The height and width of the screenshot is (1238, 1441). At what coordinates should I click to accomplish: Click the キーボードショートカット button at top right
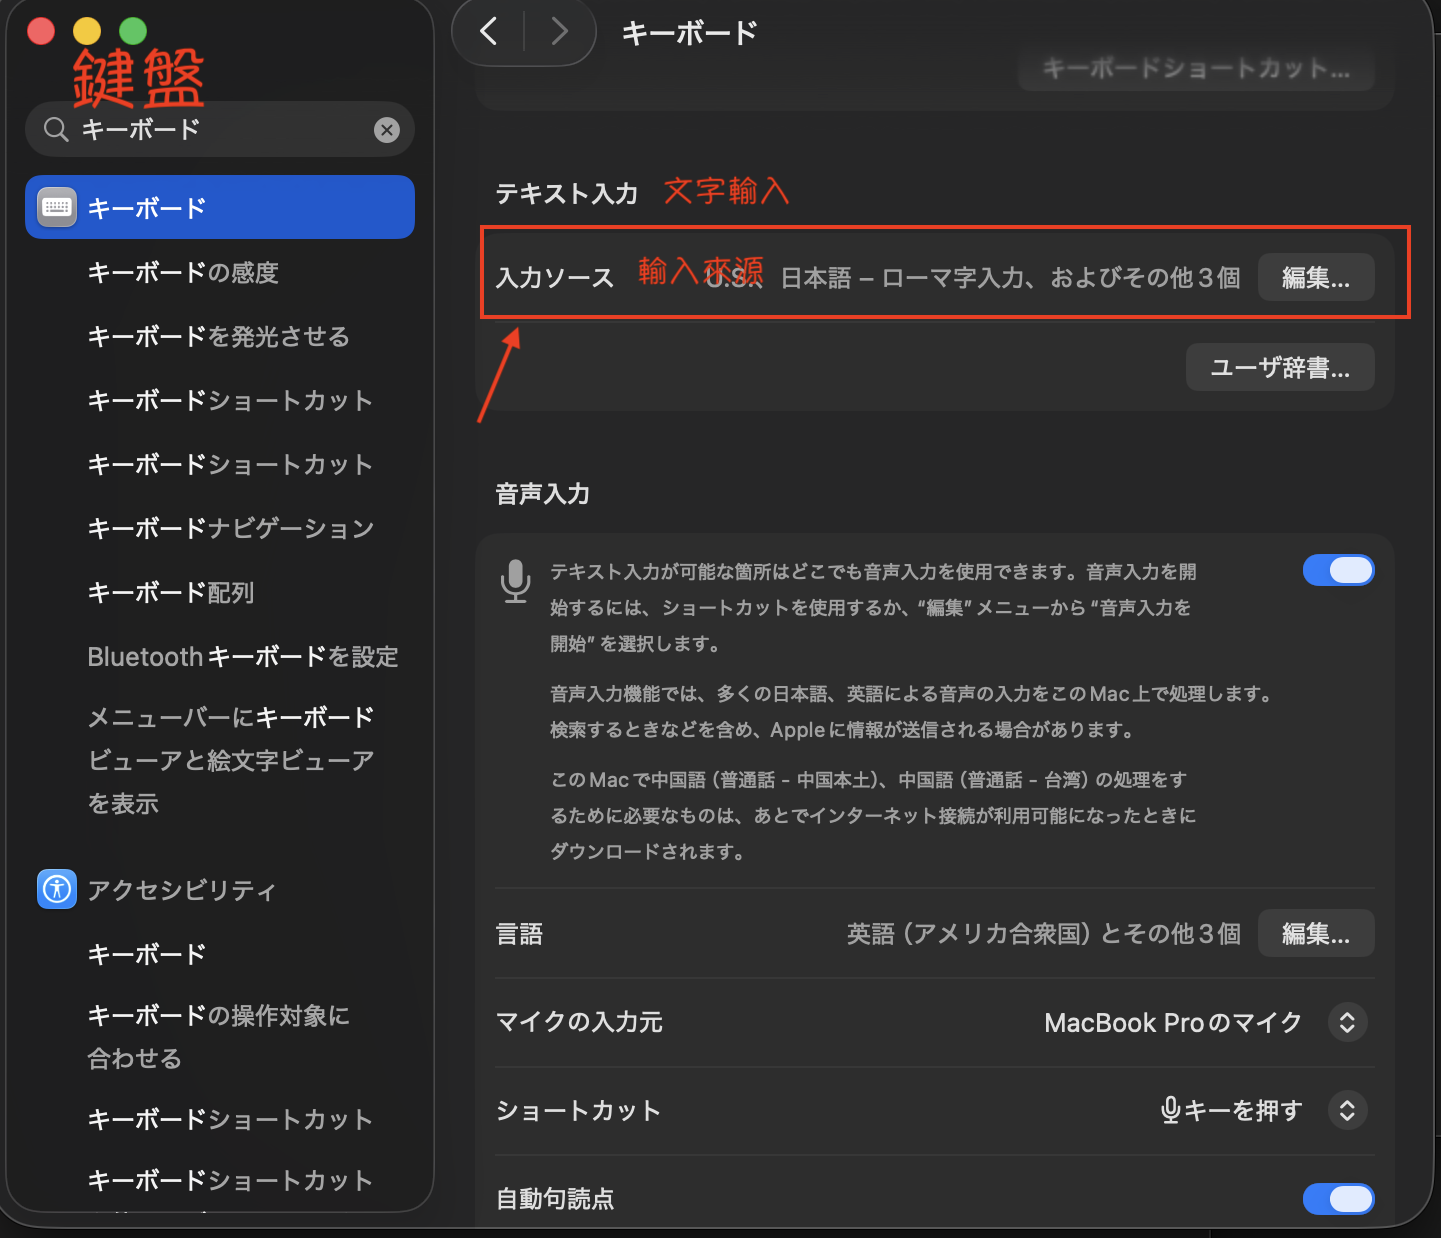pos(1196,69)
